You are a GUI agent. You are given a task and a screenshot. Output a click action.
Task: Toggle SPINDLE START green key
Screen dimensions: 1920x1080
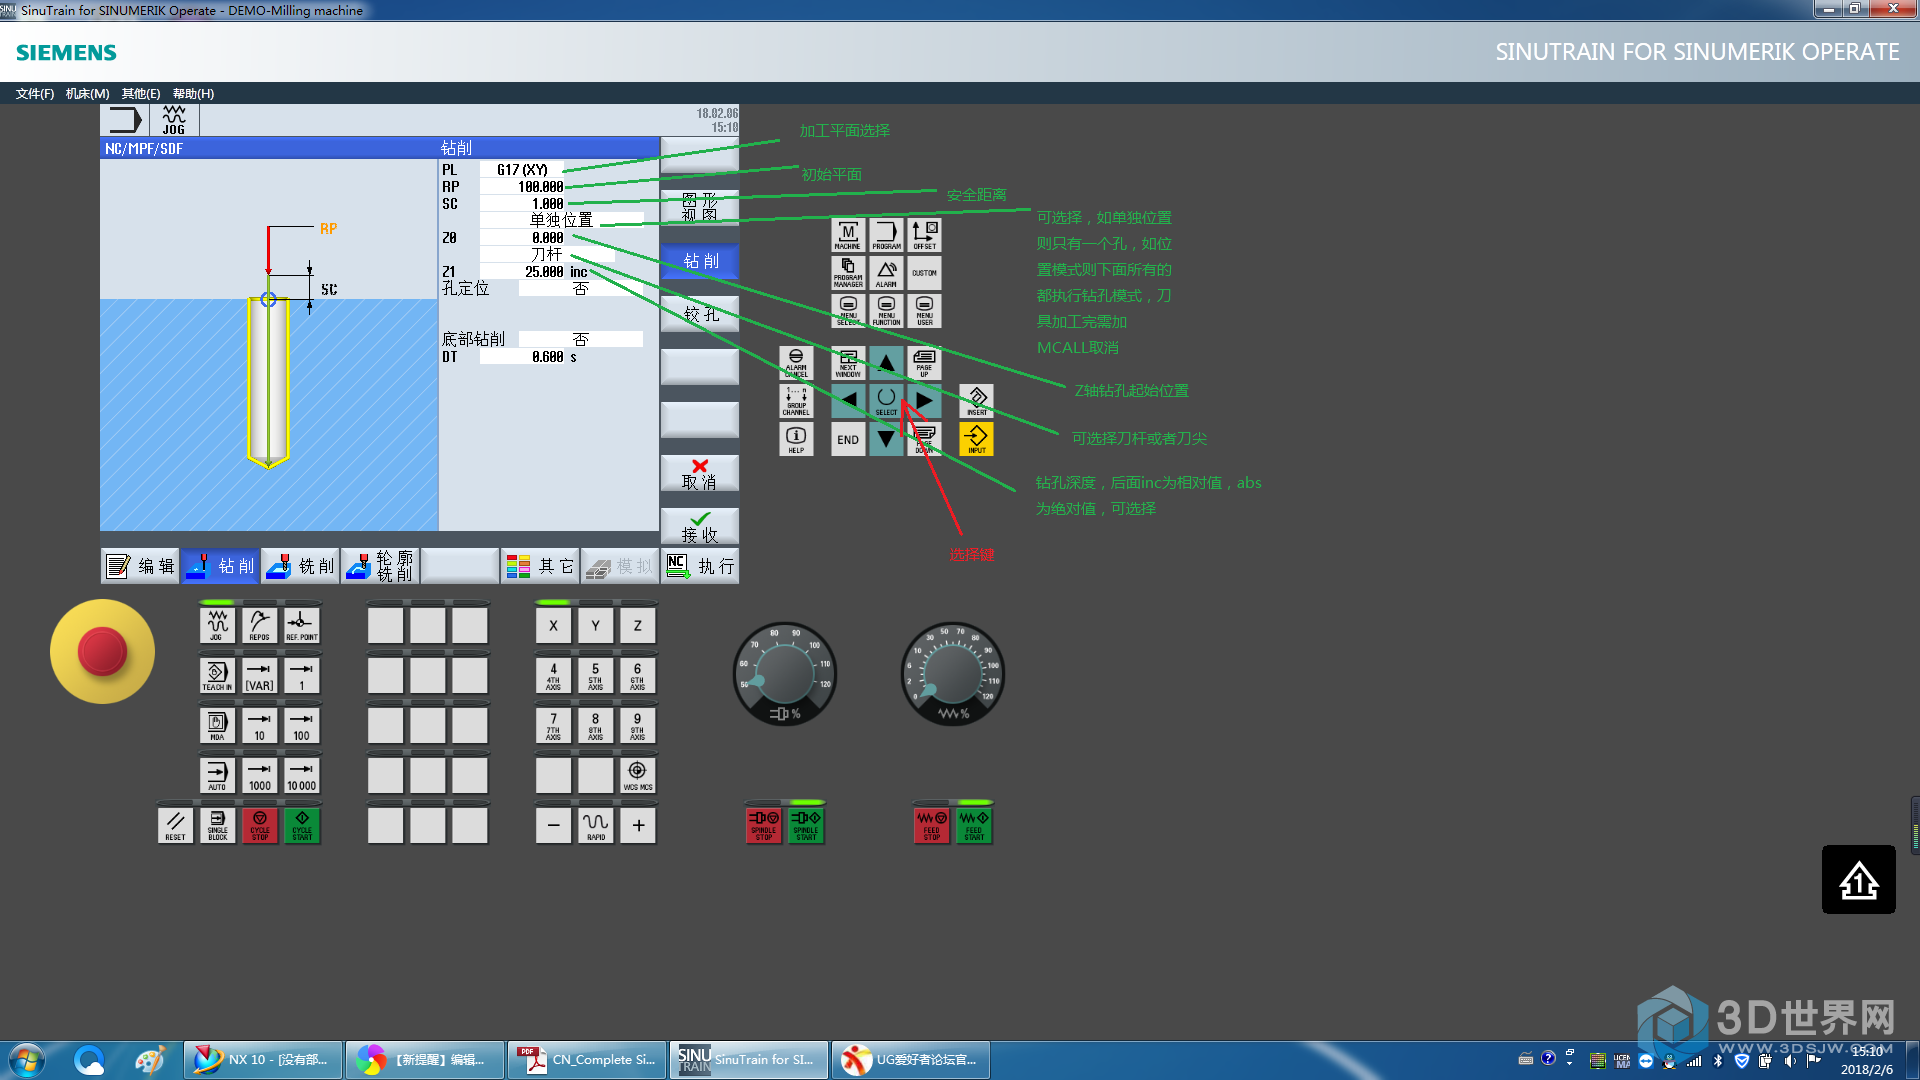tap(806, 825)
